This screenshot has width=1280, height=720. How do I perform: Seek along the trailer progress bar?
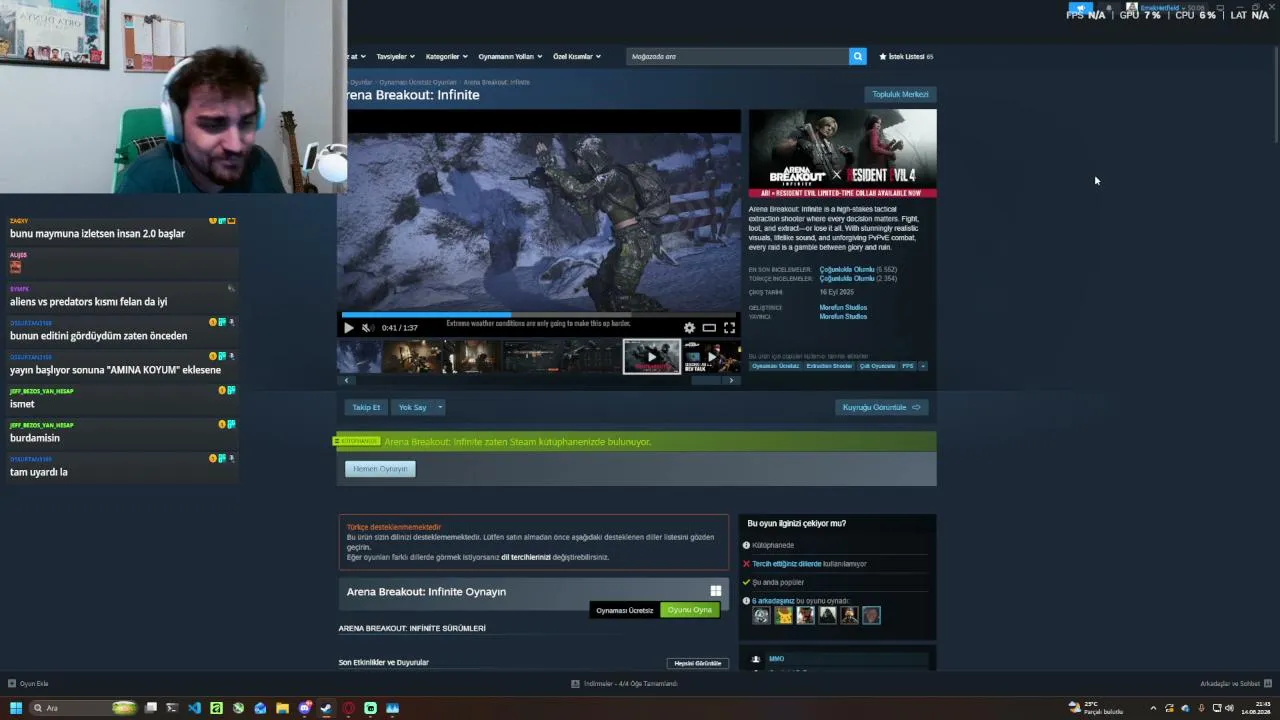(540, 314)
